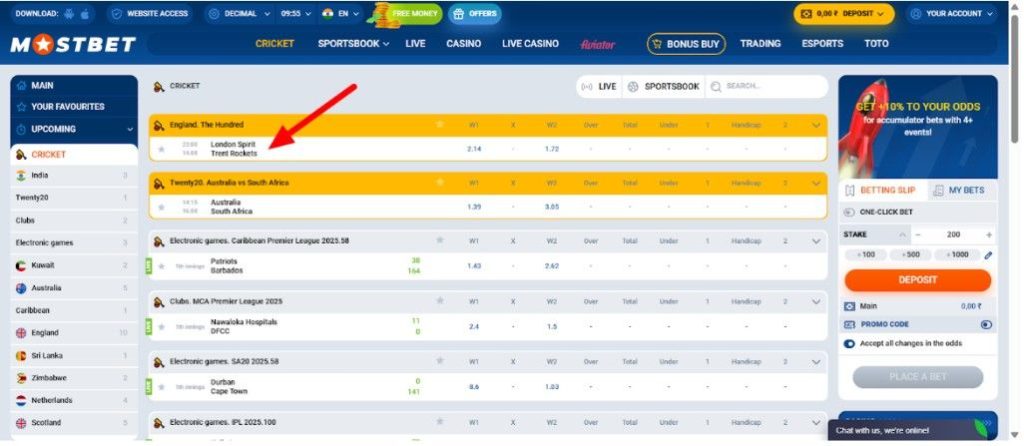Click the event search field
1024x446 pixels.
tap(767, 86)
